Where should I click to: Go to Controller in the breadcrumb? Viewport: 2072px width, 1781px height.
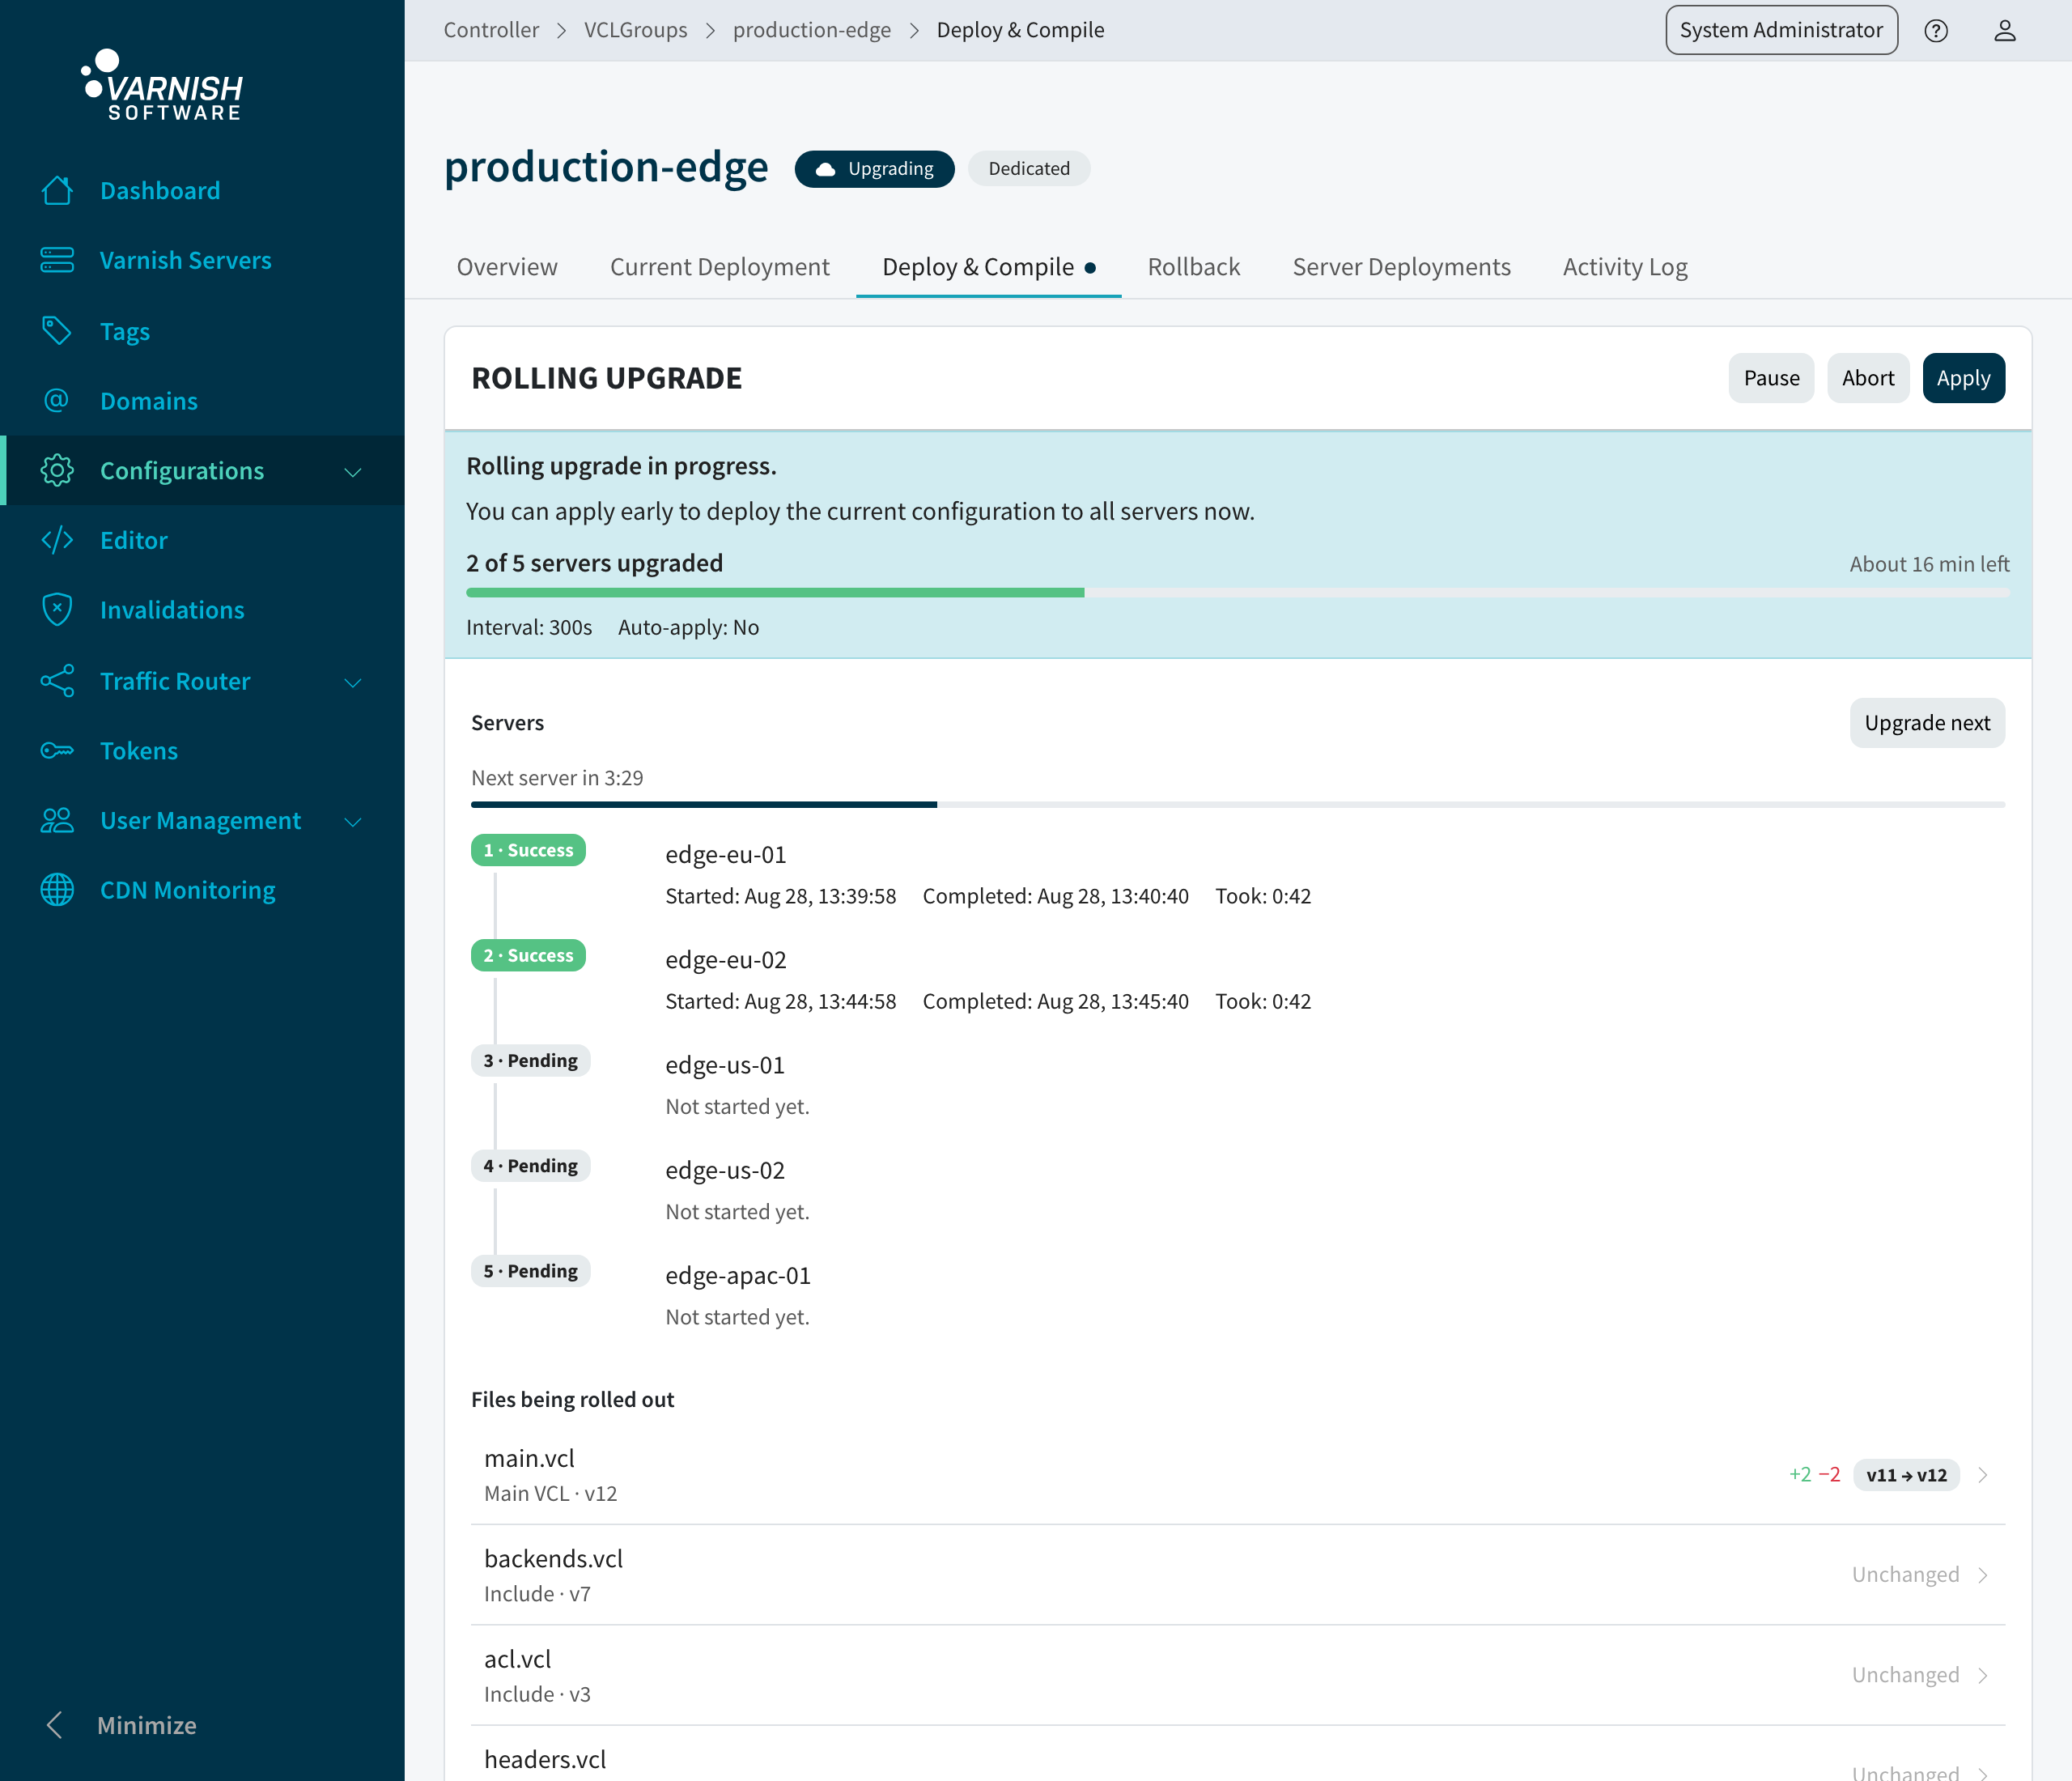coord(491,30)
